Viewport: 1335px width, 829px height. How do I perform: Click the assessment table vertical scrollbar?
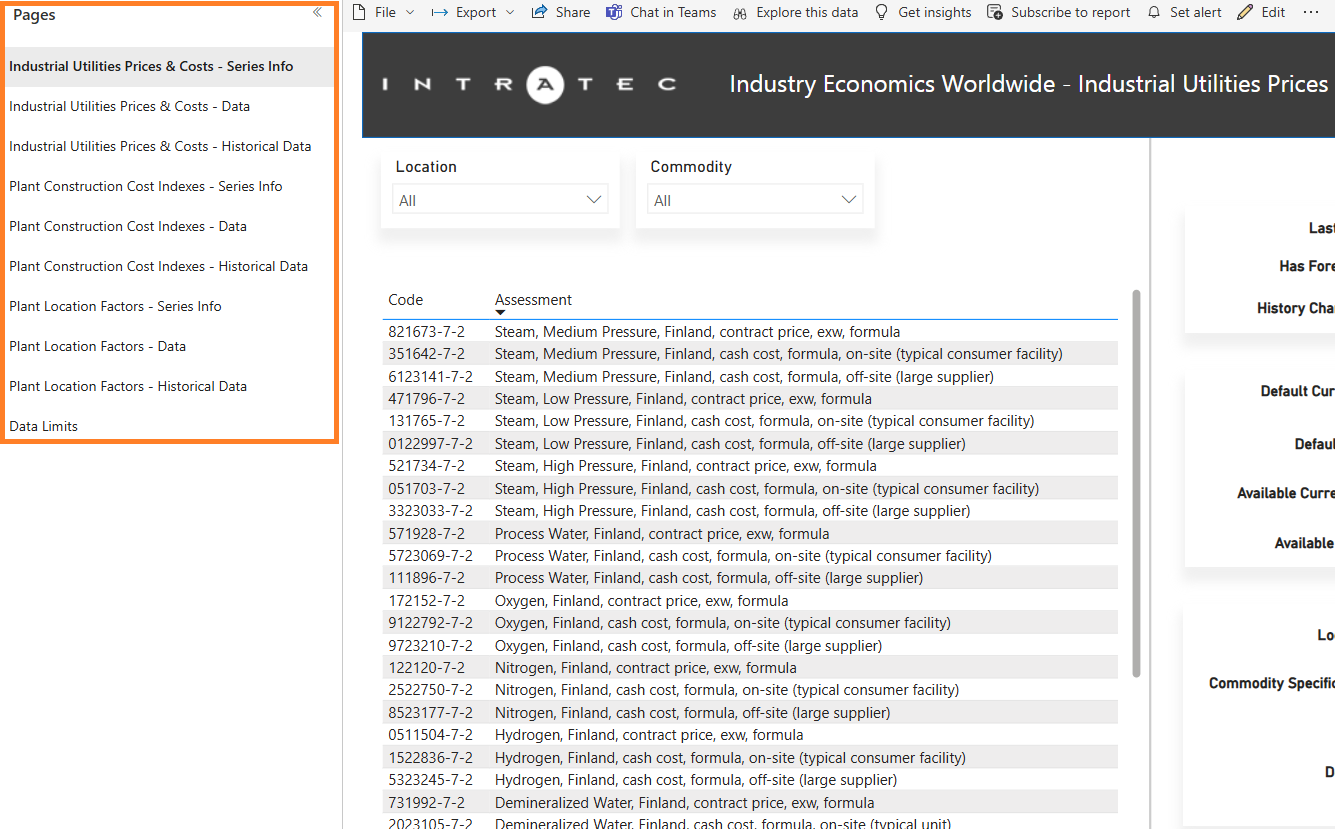(x=1135, y=483)
